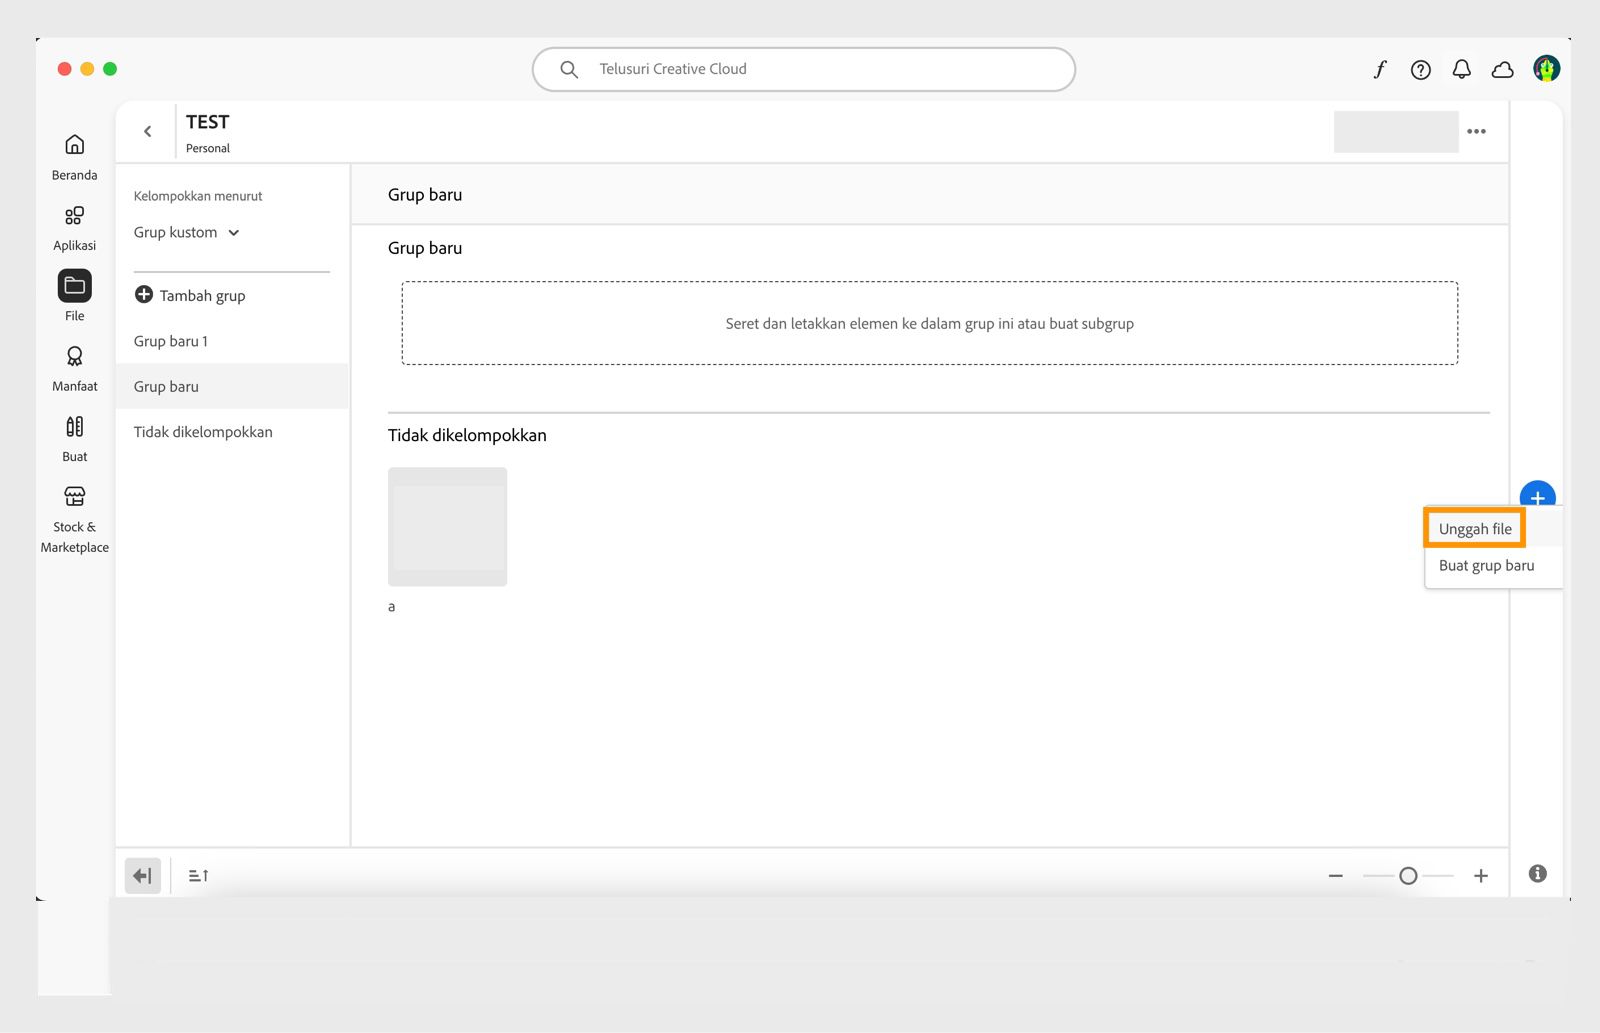Open the three-dot more options menu
The image size is (1600, 1033).
click(1476, 131)
